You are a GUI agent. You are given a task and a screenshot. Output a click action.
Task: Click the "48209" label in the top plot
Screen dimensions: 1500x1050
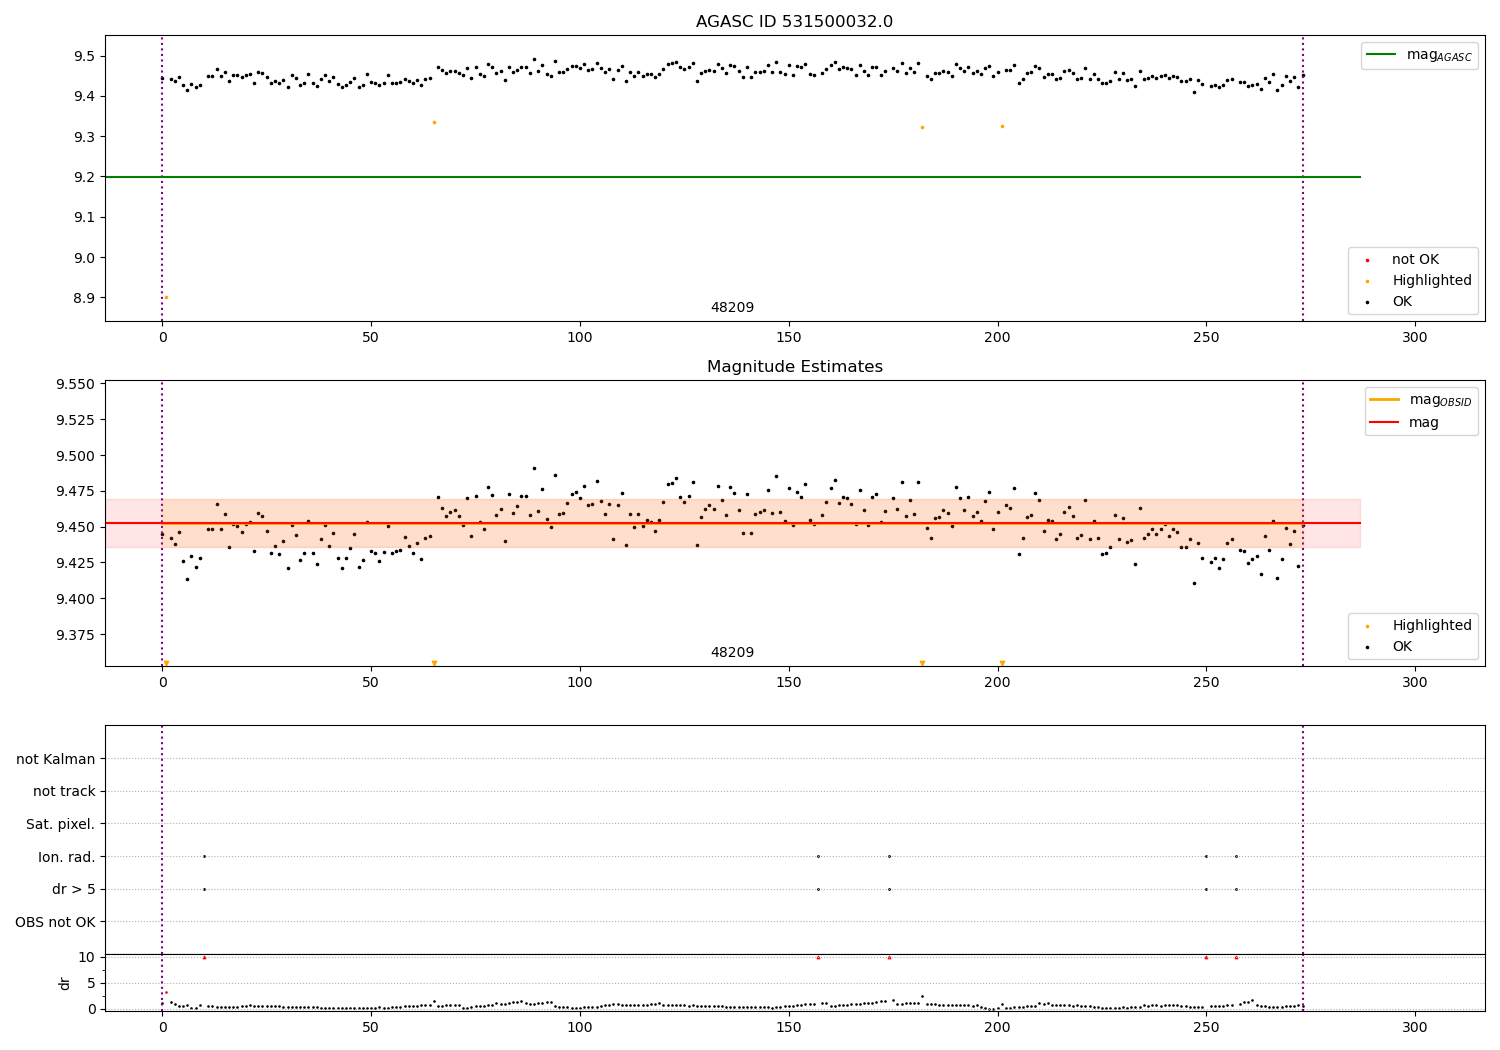click(732, 308)
